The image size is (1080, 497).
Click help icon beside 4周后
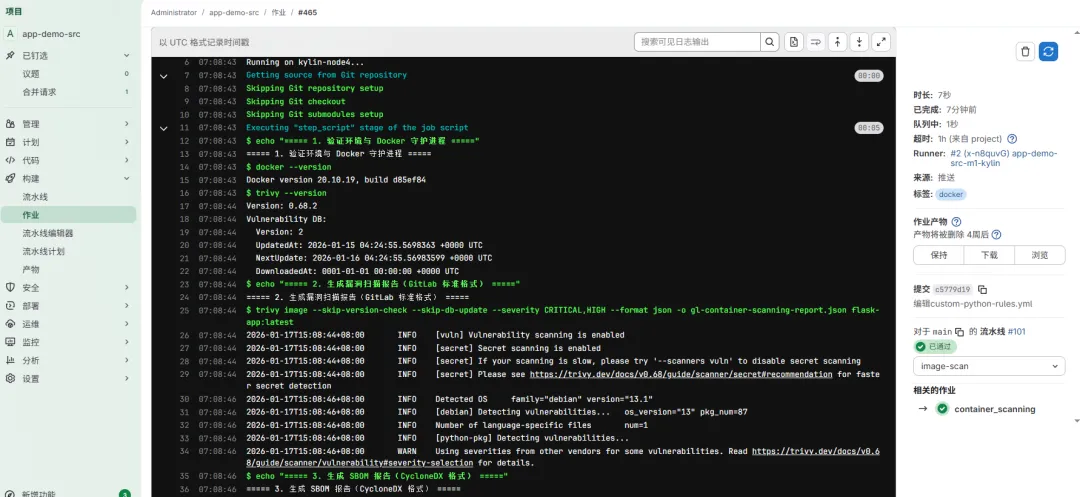996,235
